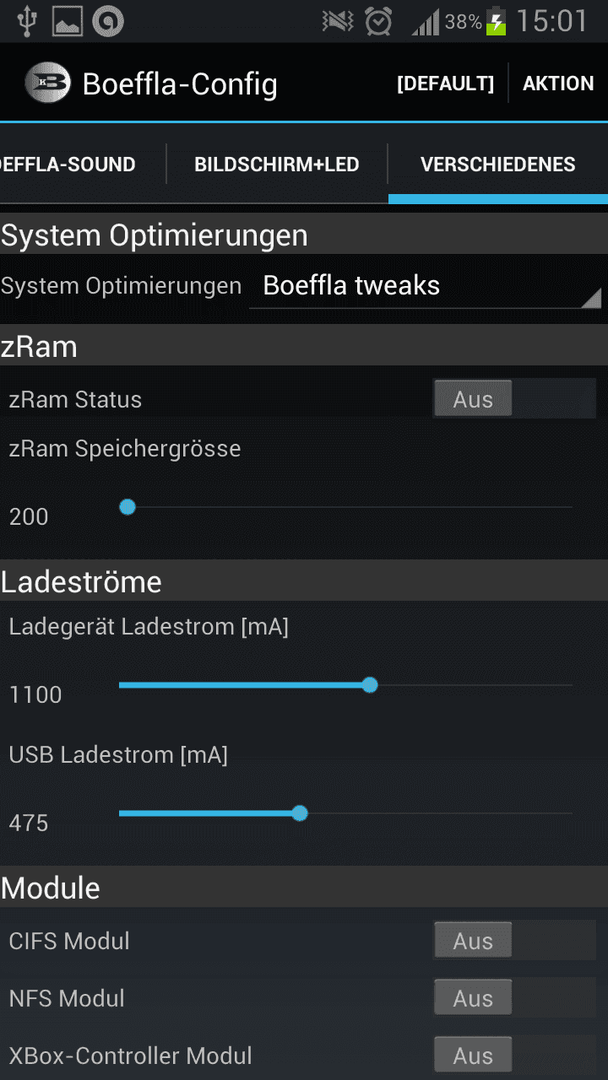Open the System Optimierungen dropdown

[426, 286]
